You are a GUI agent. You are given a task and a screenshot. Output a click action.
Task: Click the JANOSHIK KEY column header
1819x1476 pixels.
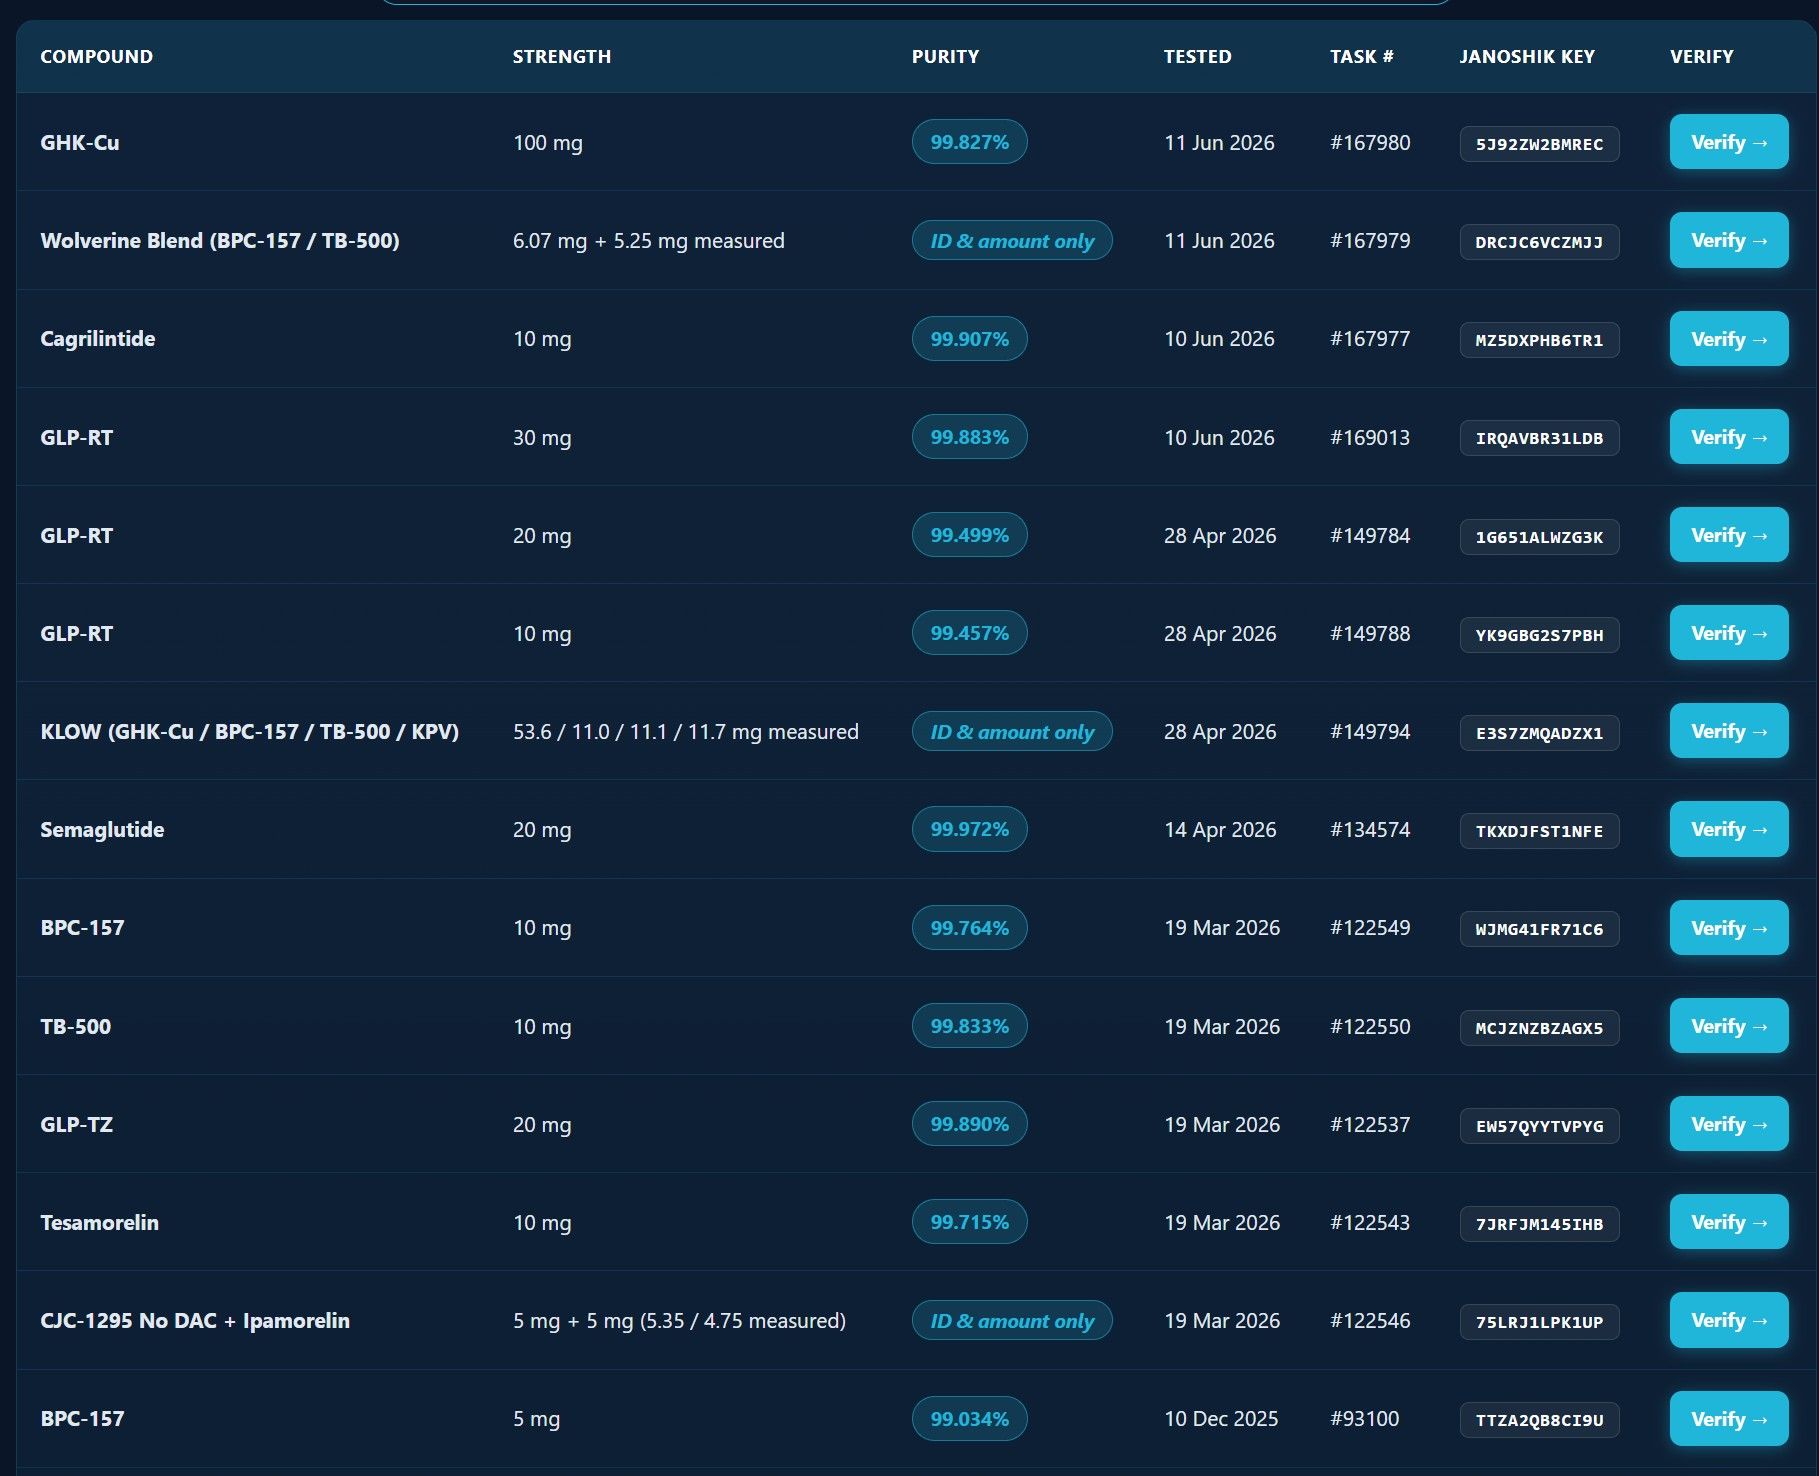[1527, 57]
